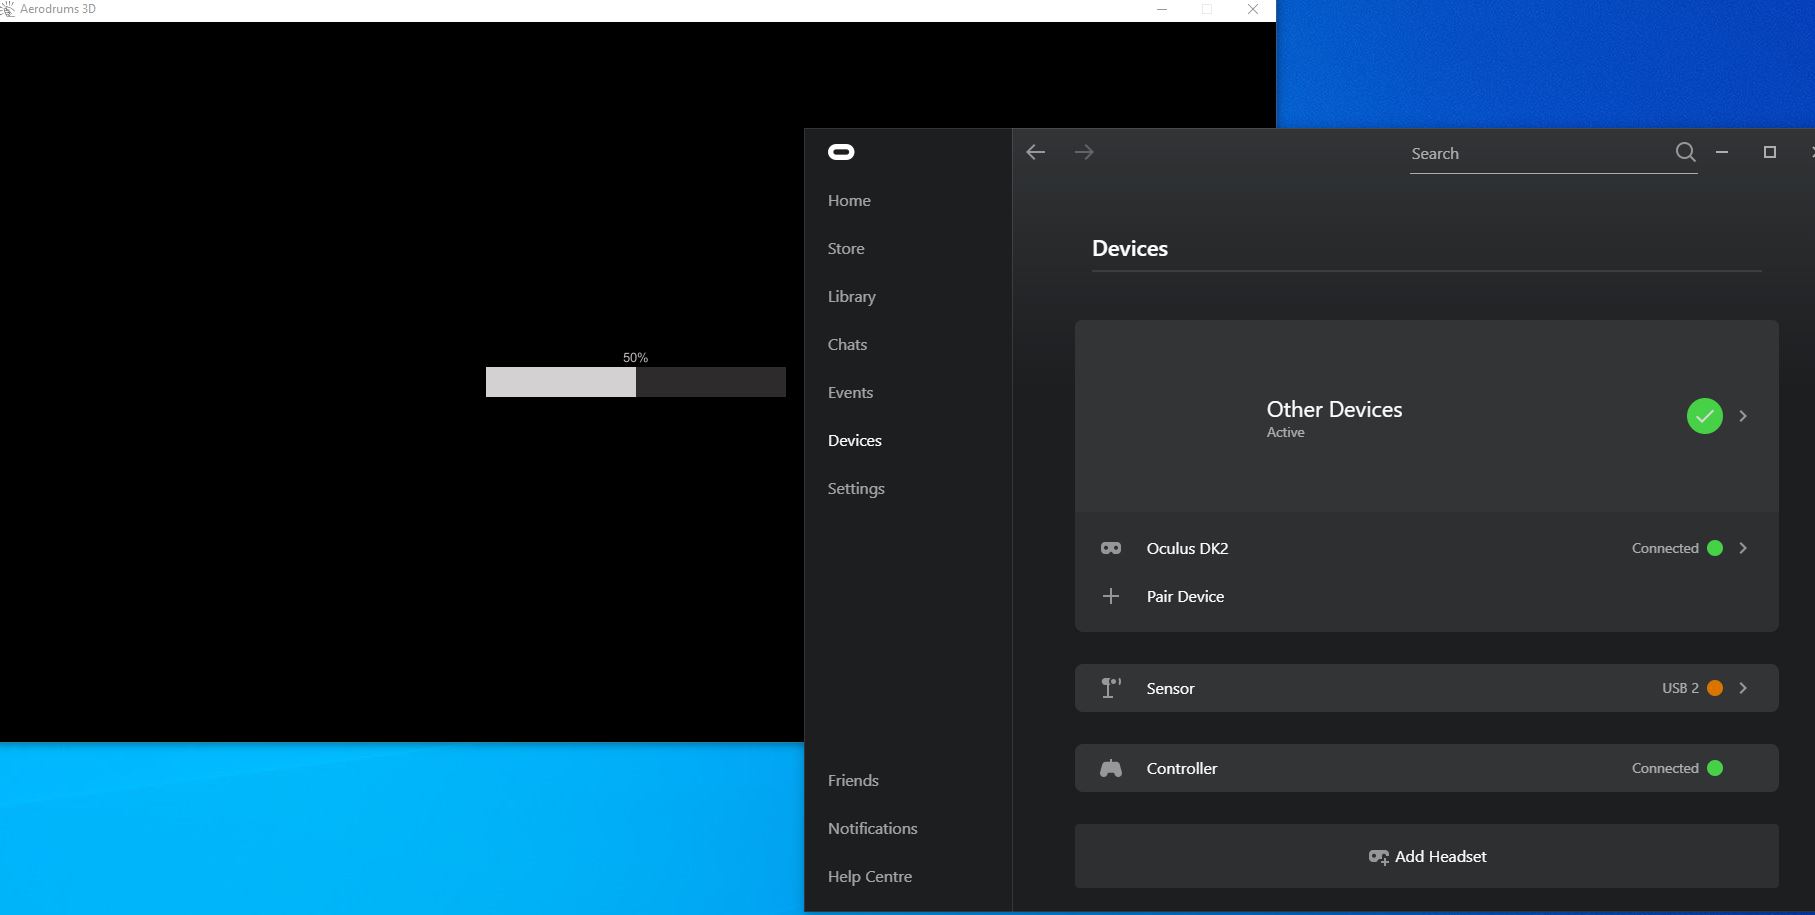Expand the Sensor row chevron

1743,688
